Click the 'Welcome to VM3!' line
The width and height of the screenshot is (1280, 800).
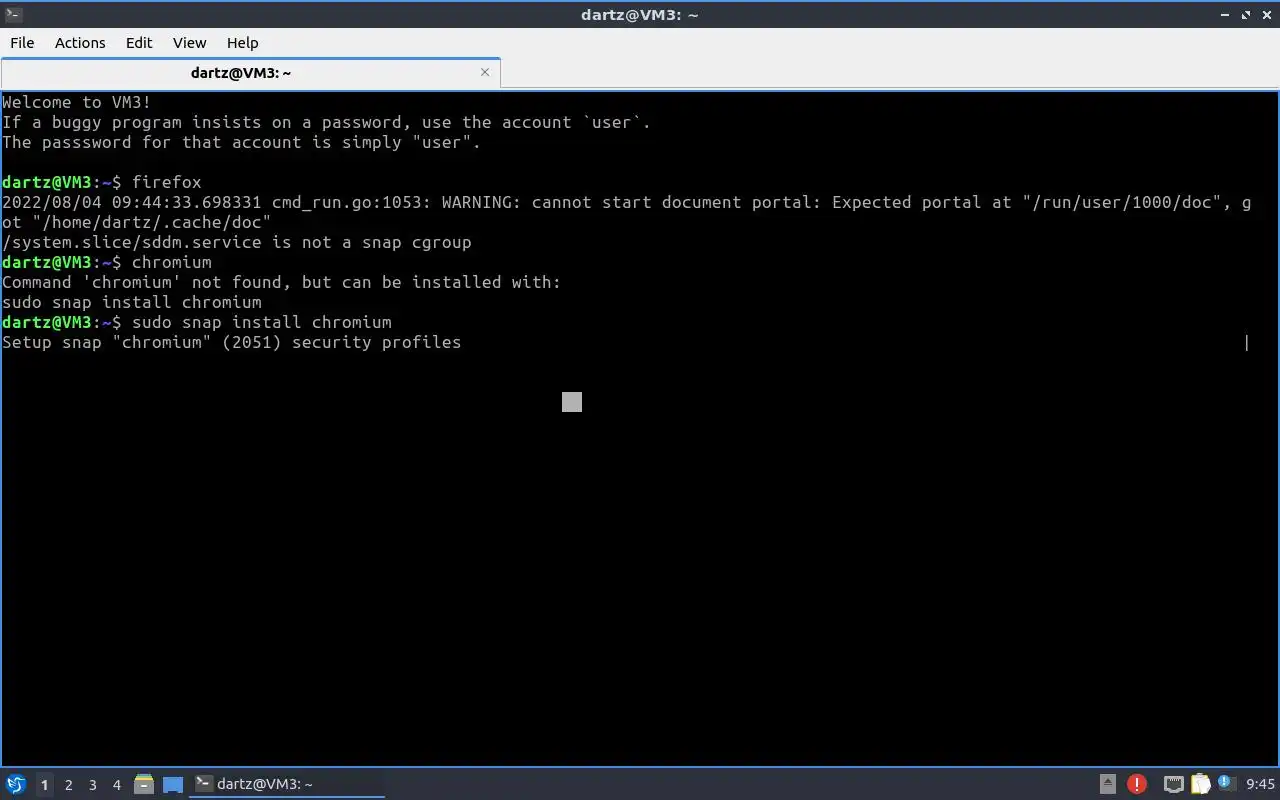77,102
